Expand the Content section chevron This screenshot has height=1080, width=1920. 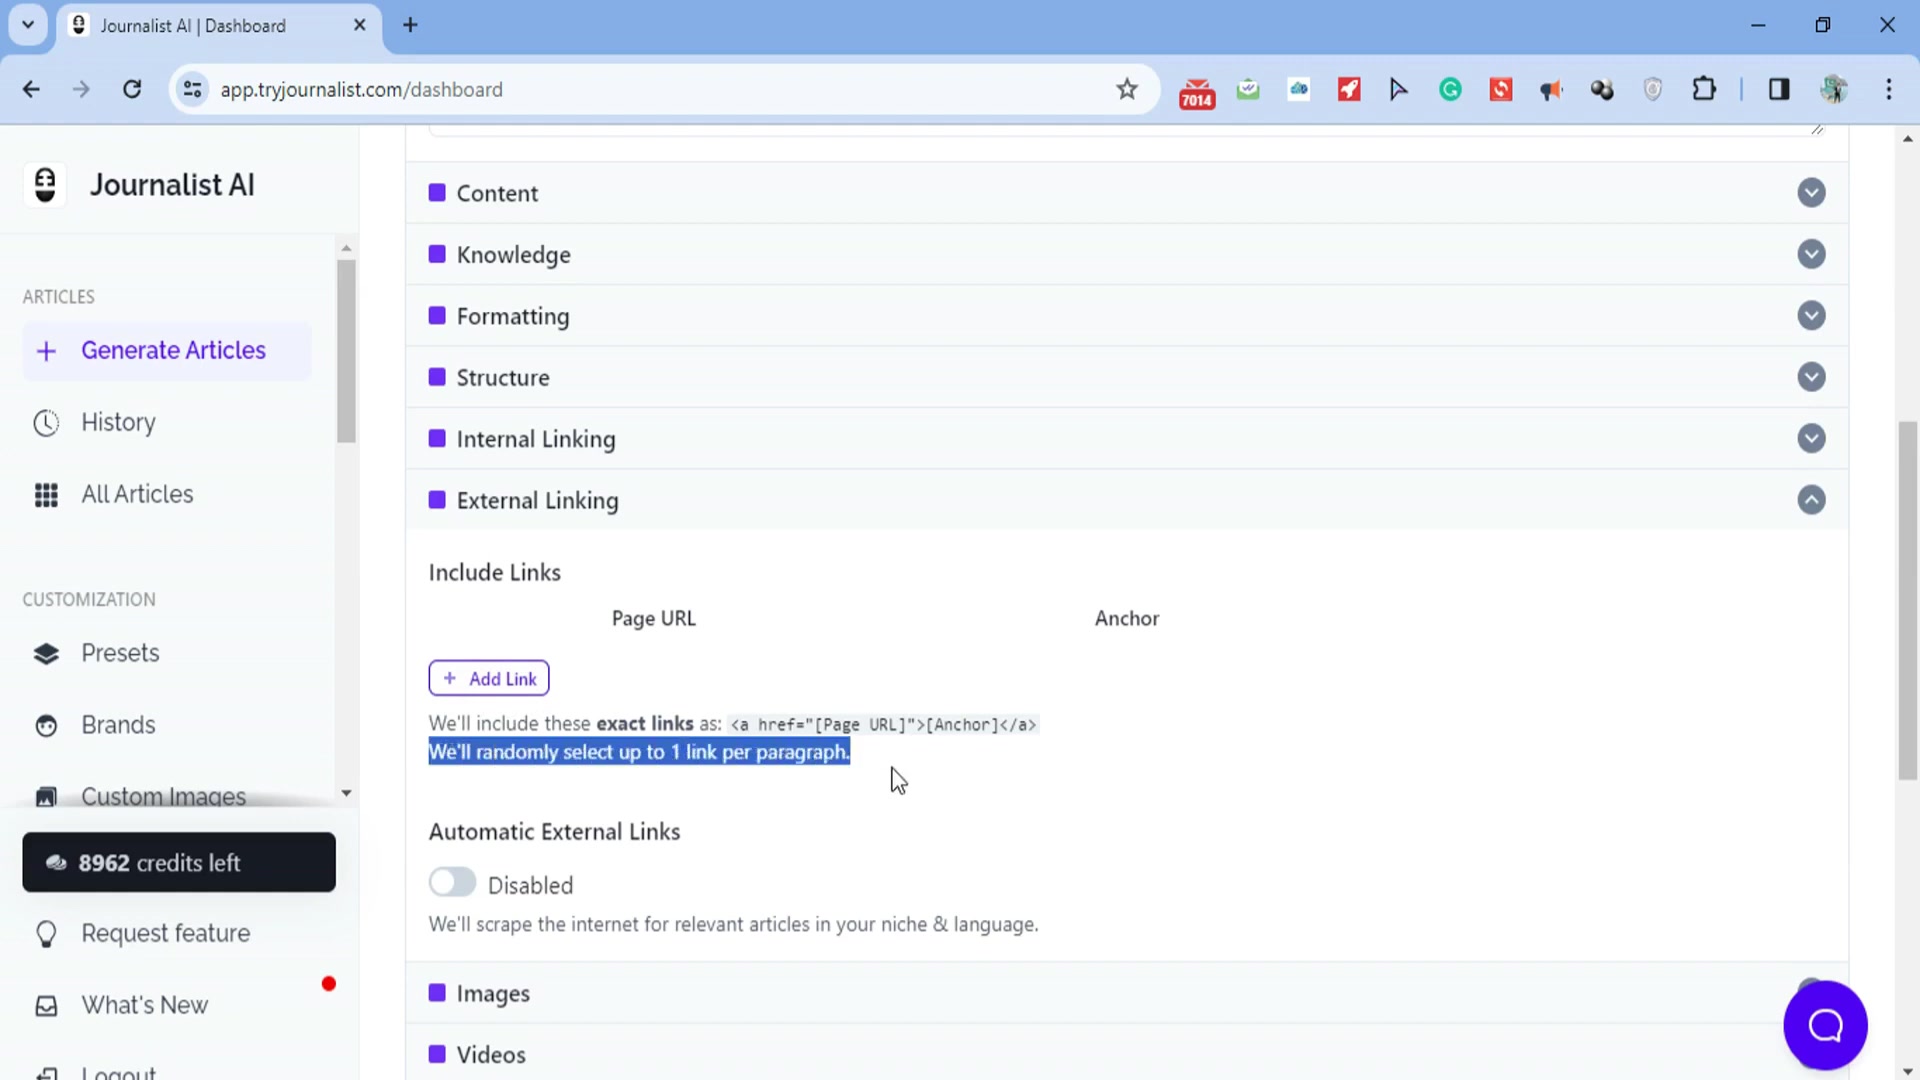[1811, 193]
